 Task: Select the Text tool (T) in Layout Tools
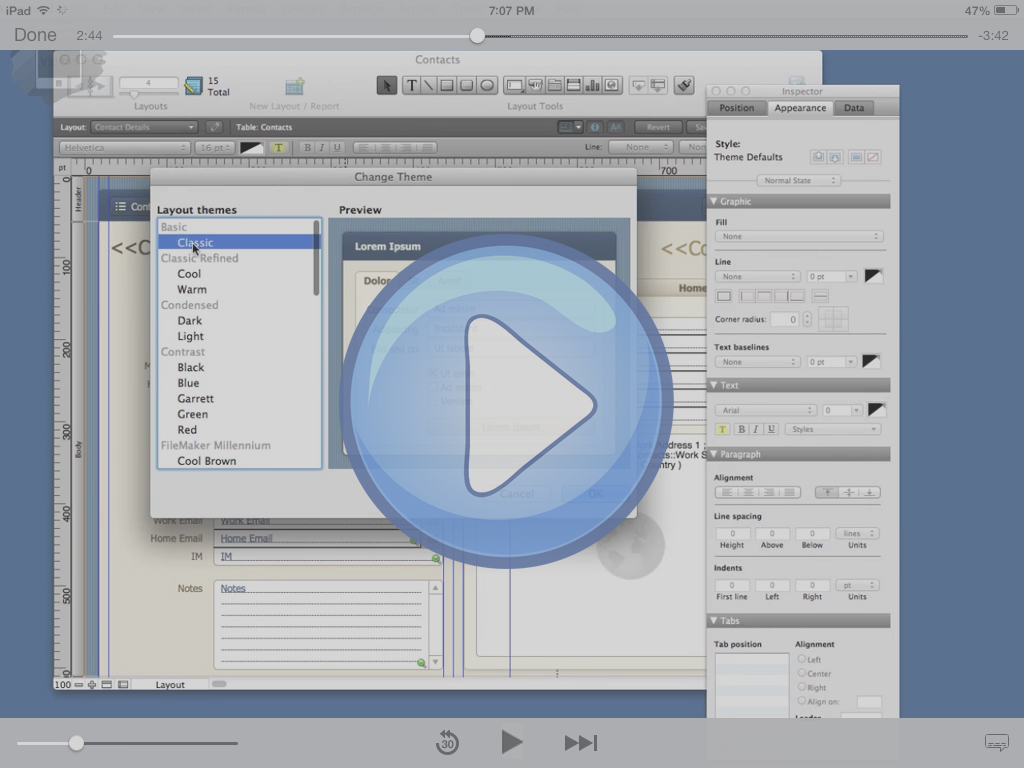(411, 86)
